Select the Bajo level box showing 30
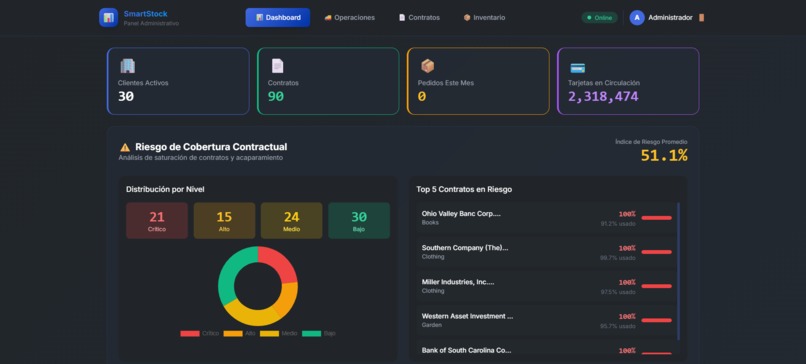This screenshot has height=364, width=806. (x=359, y=221)
